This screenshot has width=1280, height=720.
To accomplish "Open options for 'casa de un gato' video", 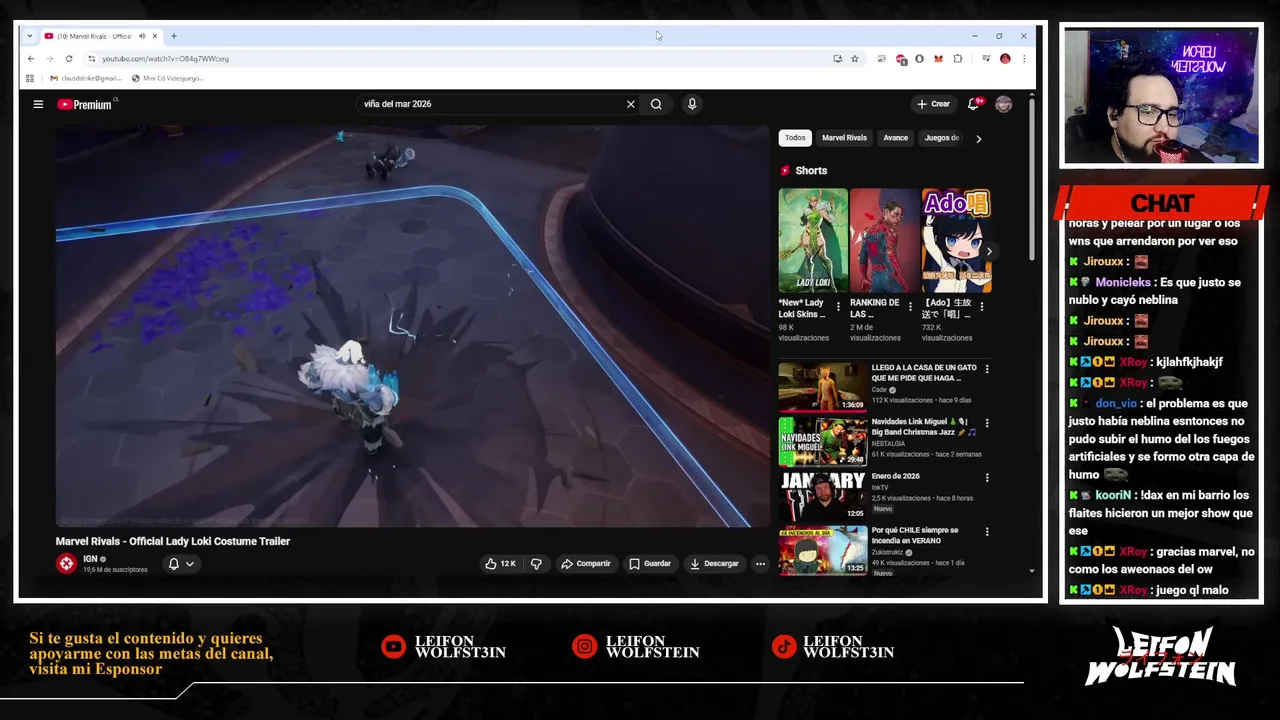I will (x=987, y=369).
